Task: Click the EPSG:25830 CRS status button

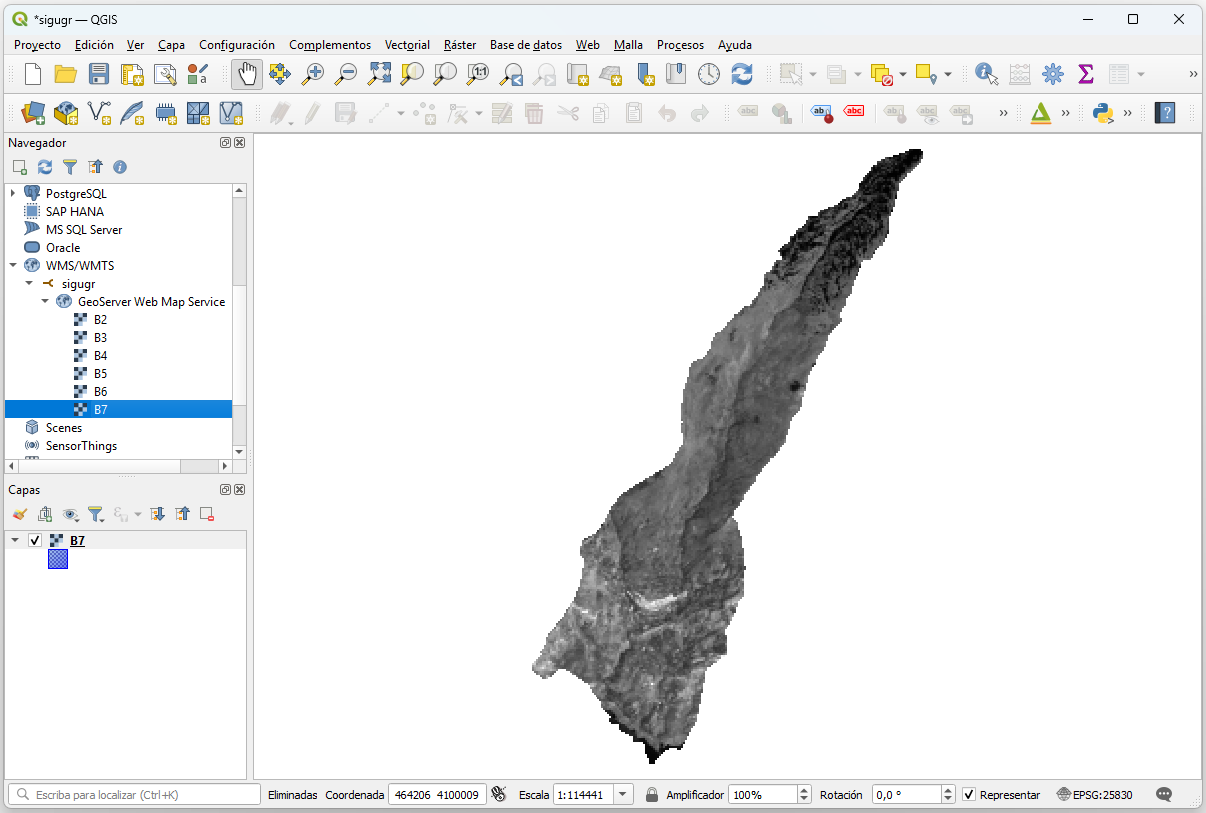Action: (x=1103, y=794)
